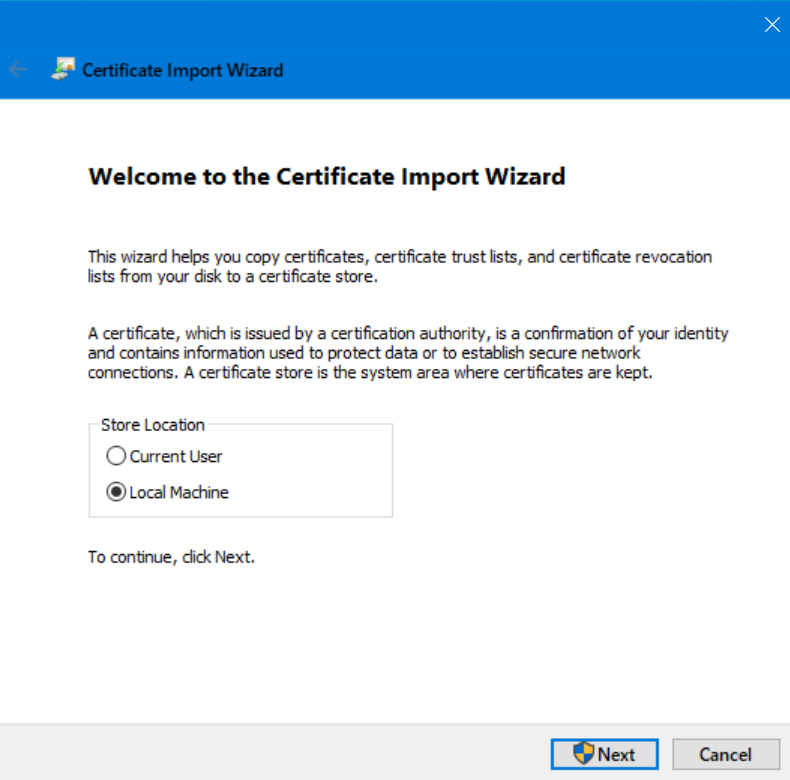Viewport: 790px width, 780px height.
Task: Select the Current User radio button
Action: click(x=116, y=456)
